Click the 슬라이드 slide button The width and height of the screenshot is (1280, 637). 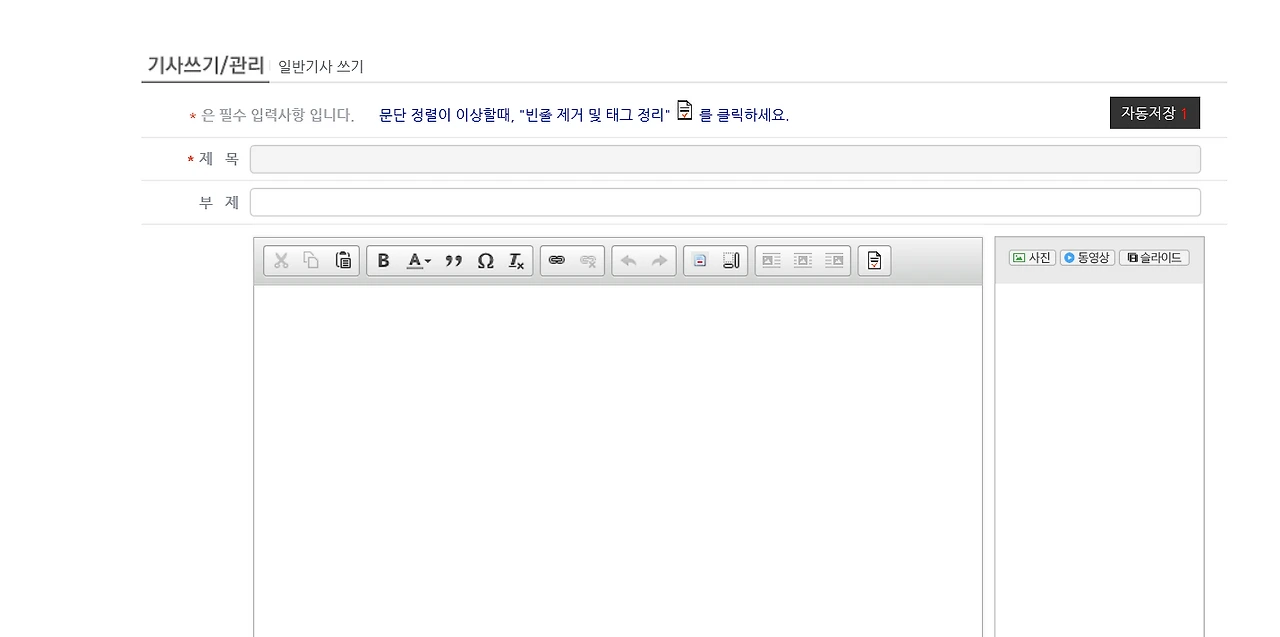[1154, 258]
